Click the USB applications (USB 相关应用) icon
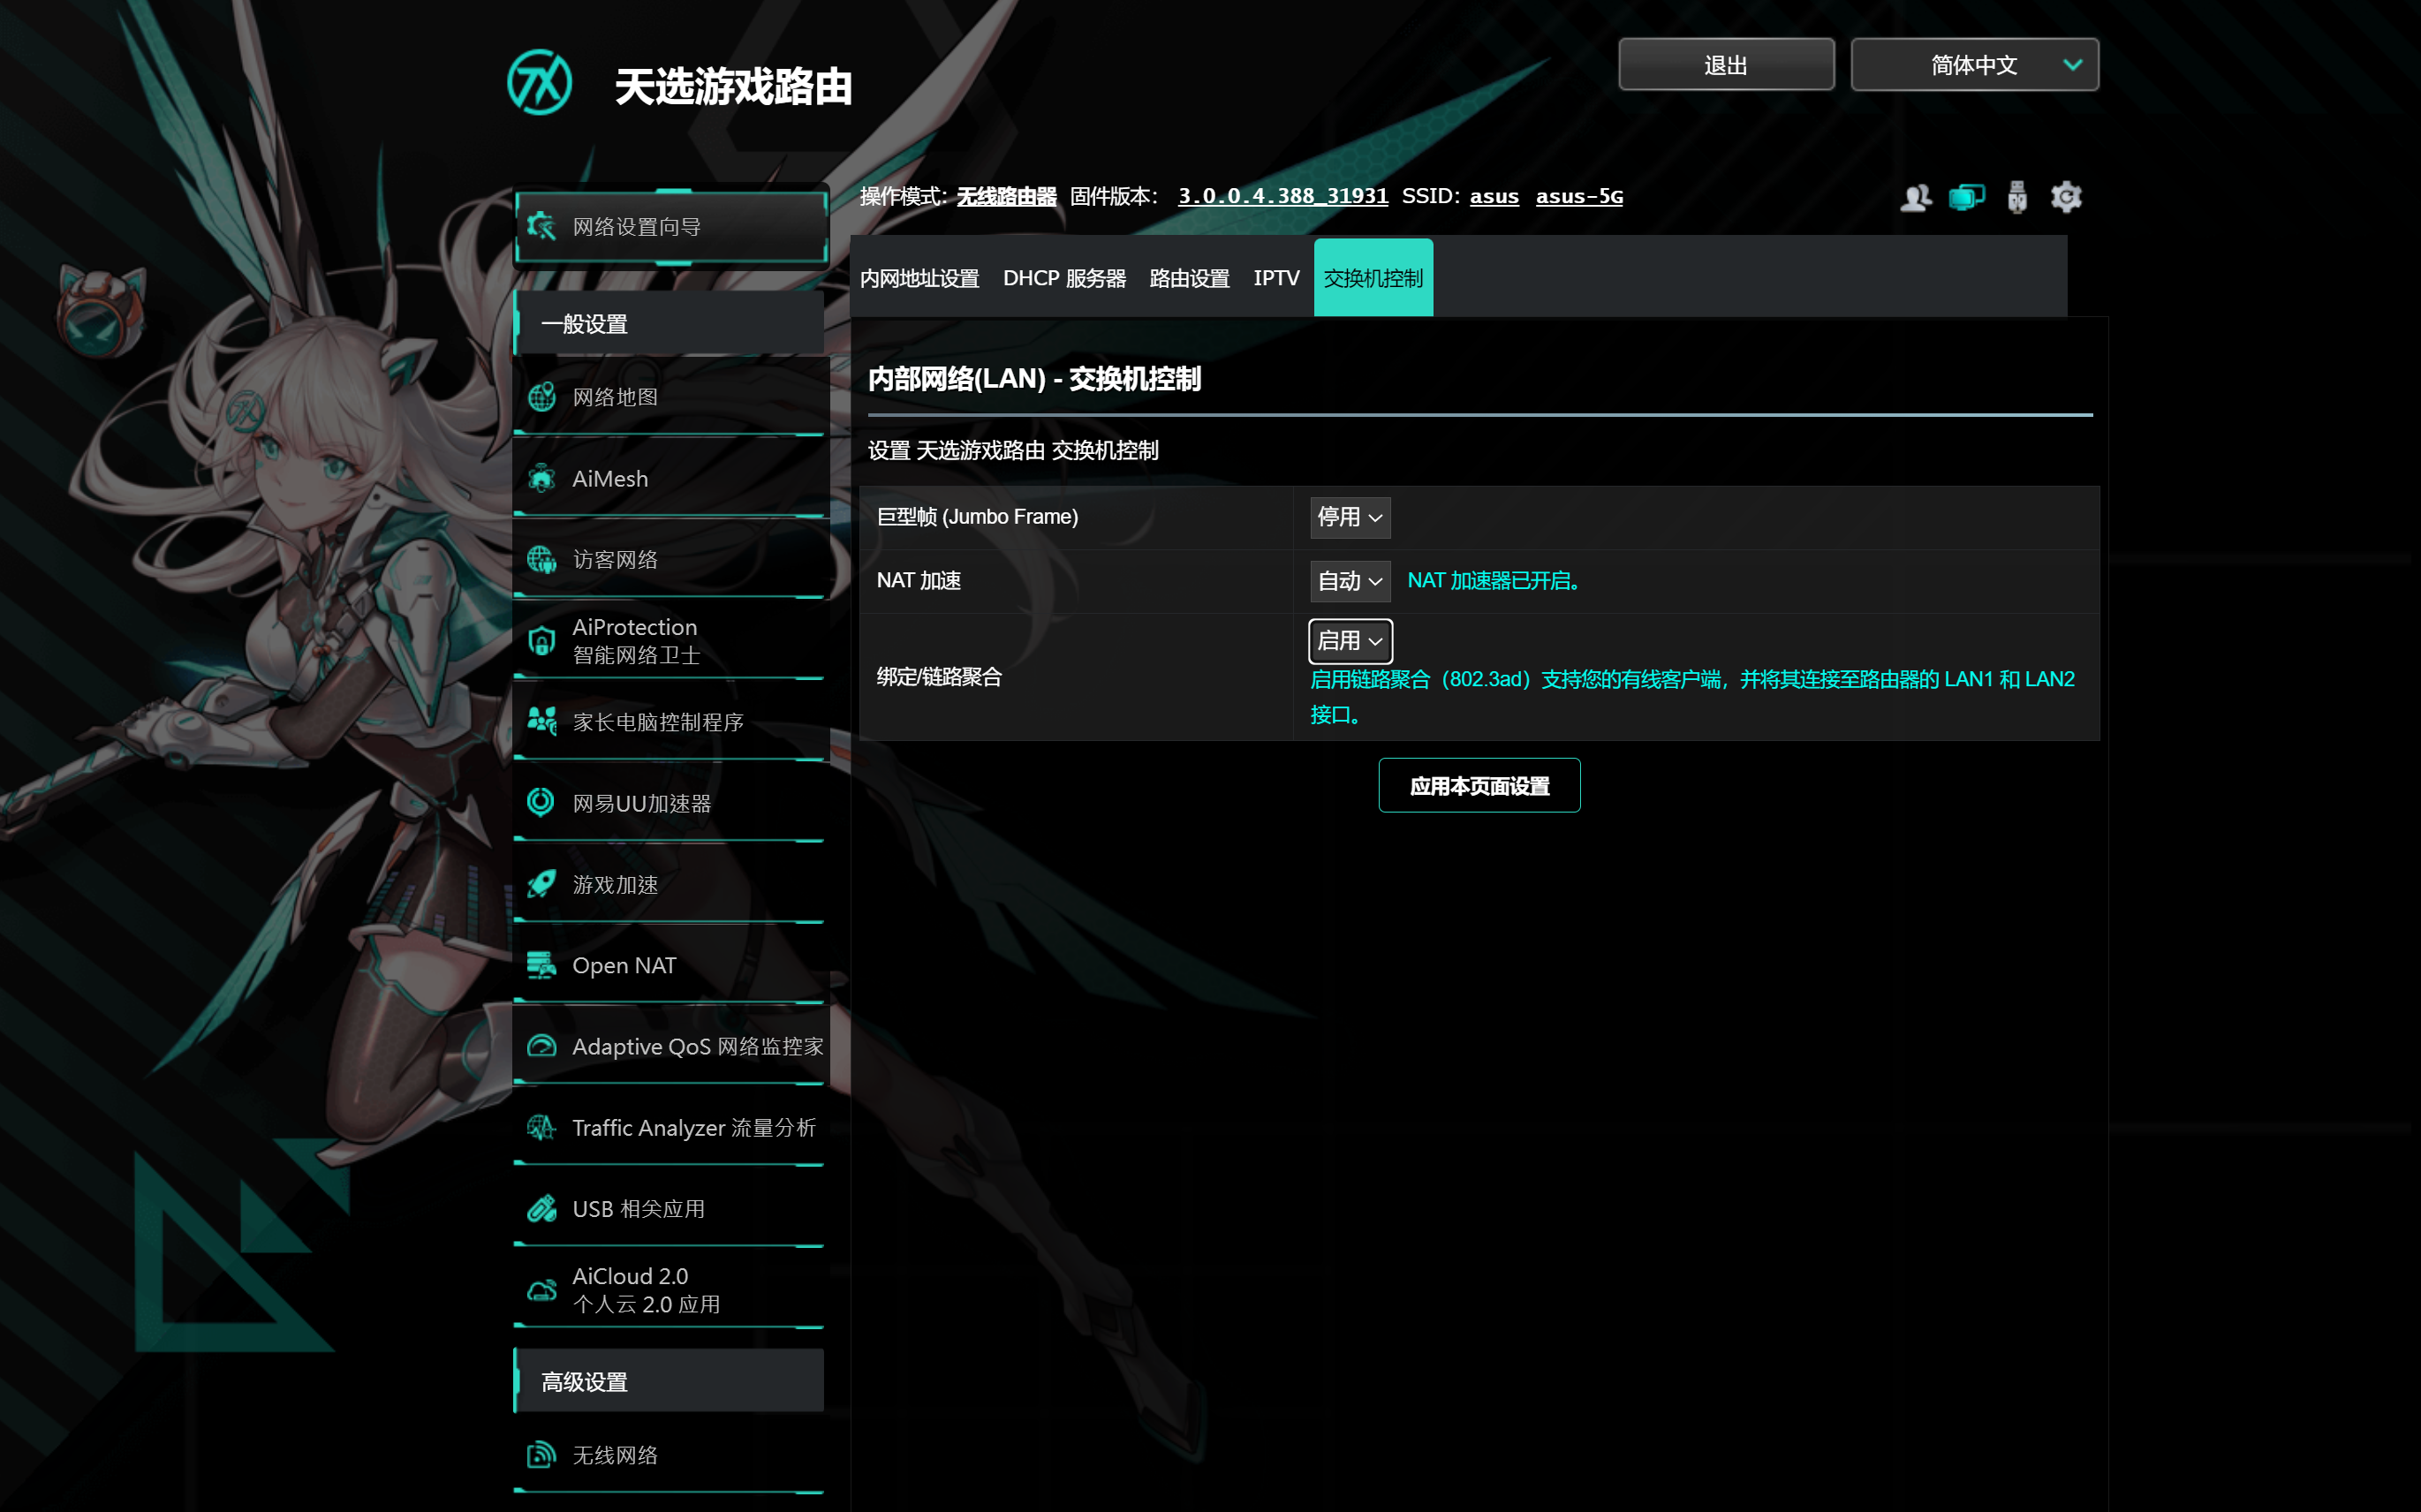2421x1512 pixels. click(541, 1209)
